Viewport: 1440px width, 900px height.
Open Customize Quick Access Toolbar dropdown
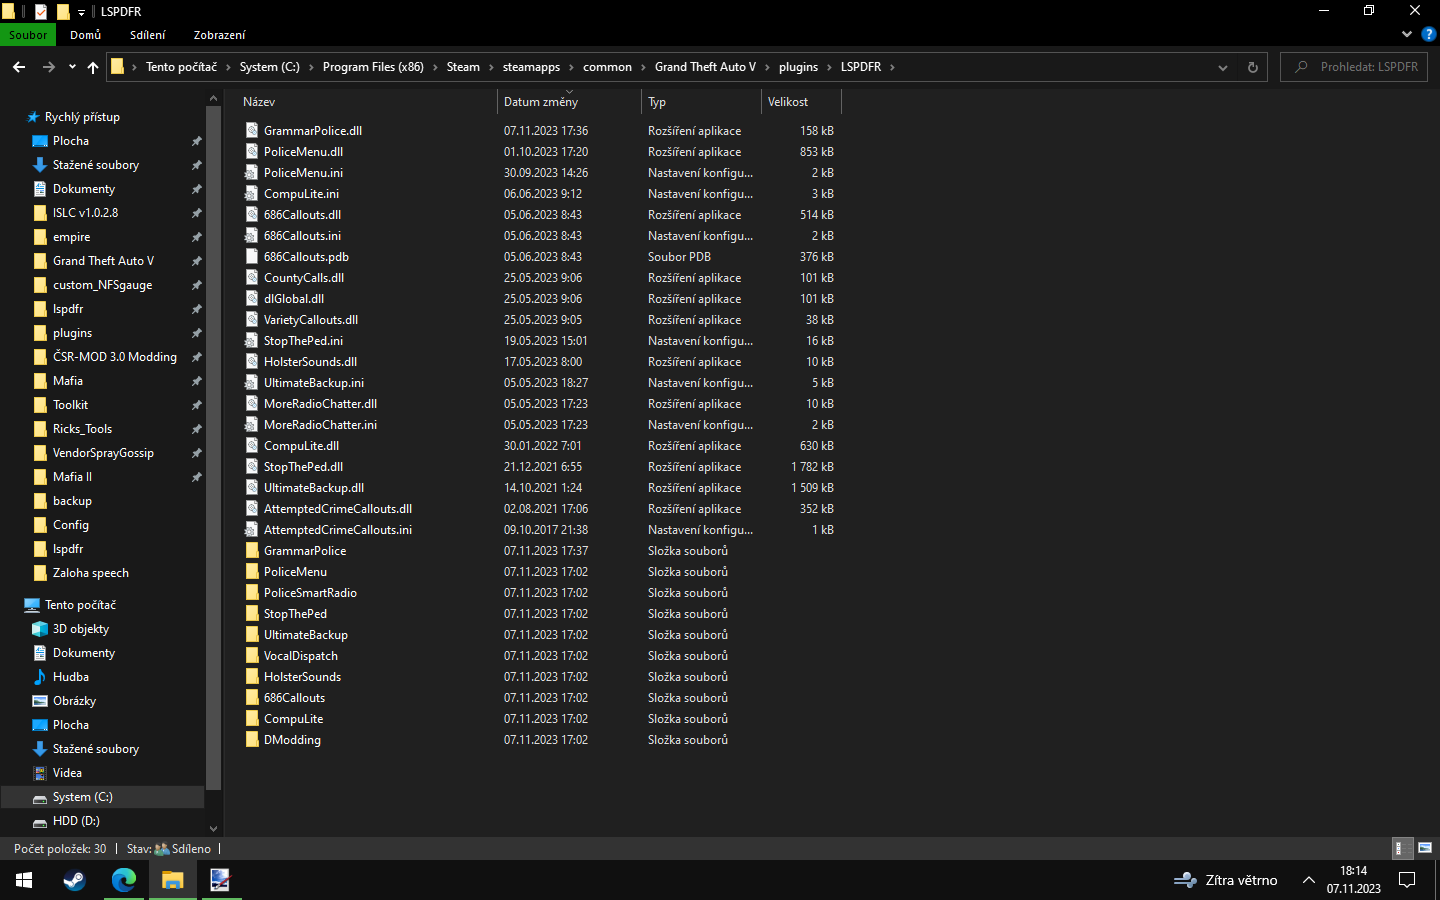81,12
